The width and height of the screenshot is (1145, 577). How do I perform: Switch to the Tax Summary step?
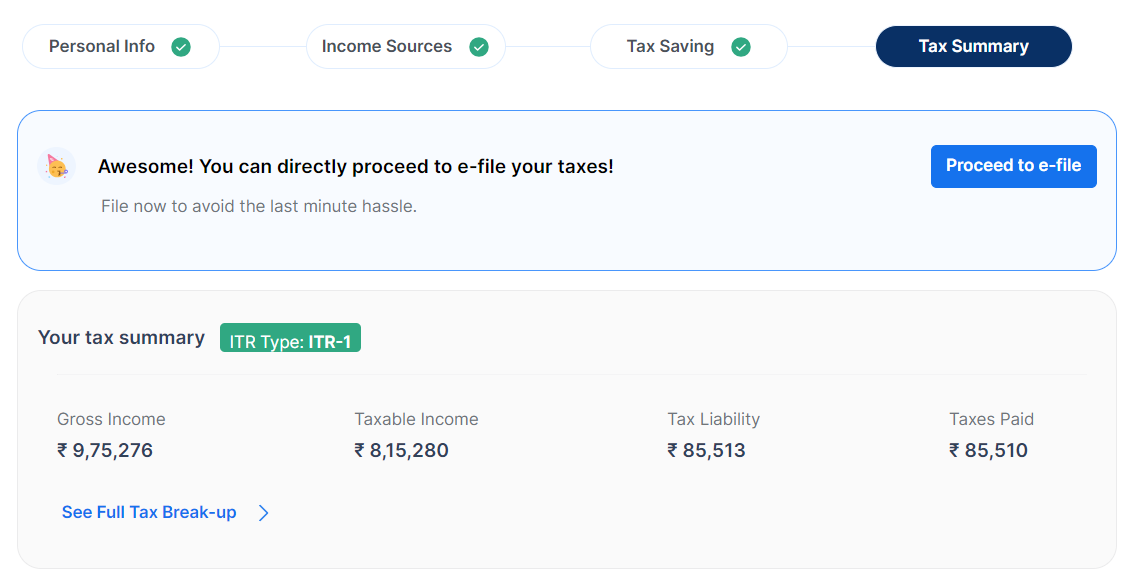973,46
